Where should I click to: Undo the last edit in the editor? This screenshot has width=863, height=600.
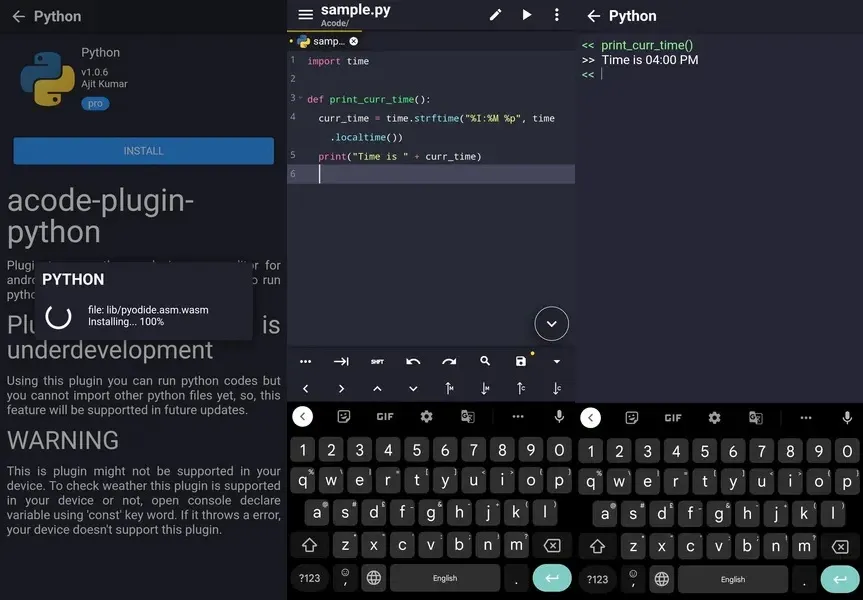413,362
